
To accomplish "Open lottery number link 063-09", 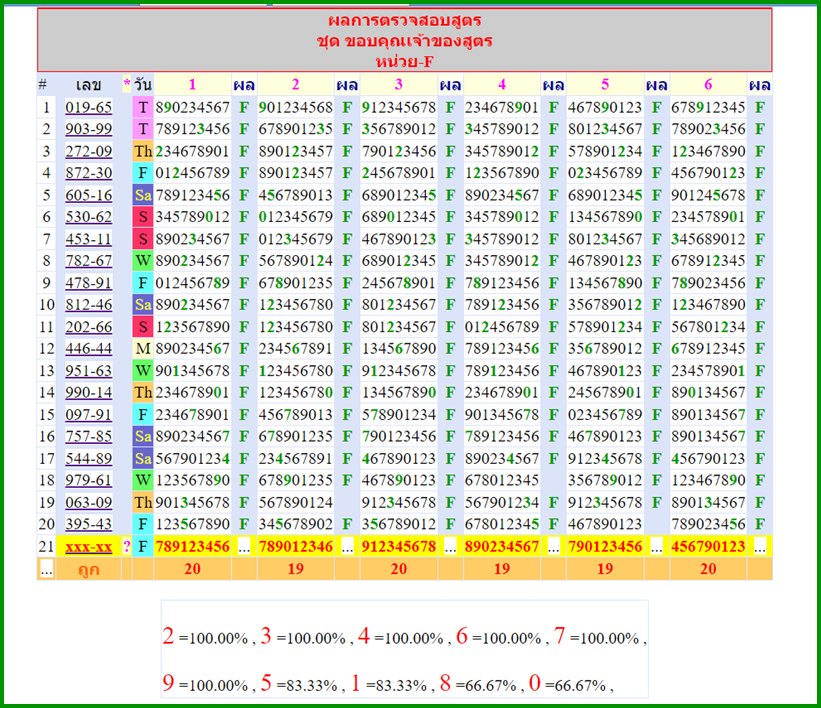I will pyautogui.click(x=88, y=503).
